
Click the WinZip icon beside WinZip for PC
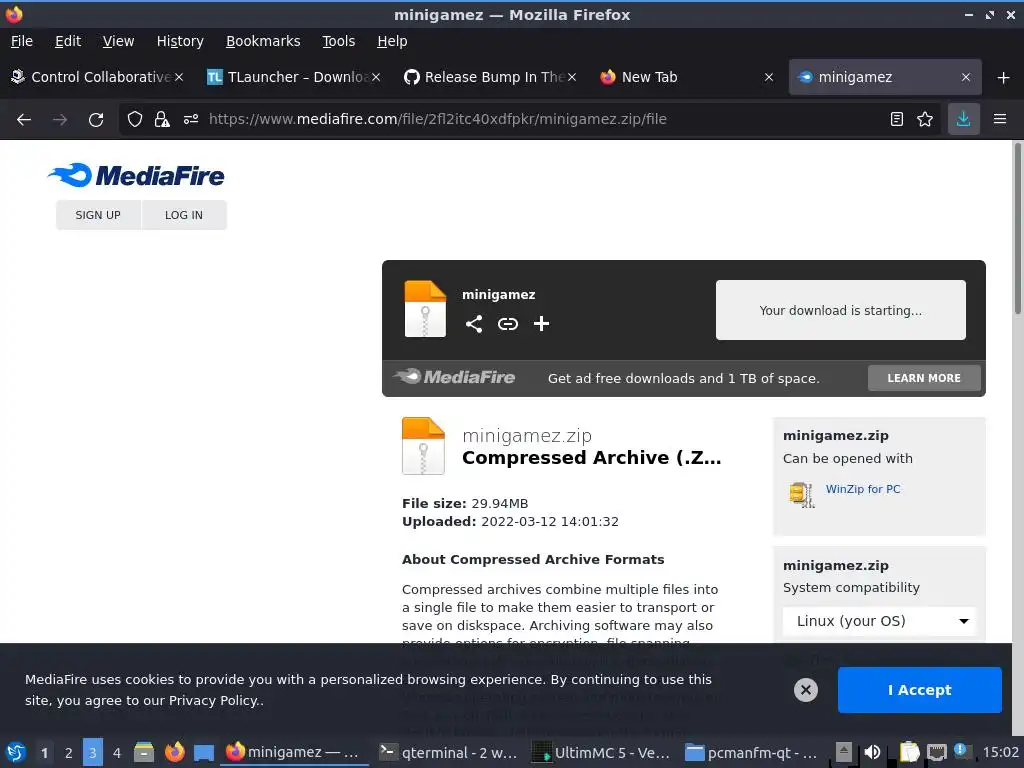tap(802, 494)
